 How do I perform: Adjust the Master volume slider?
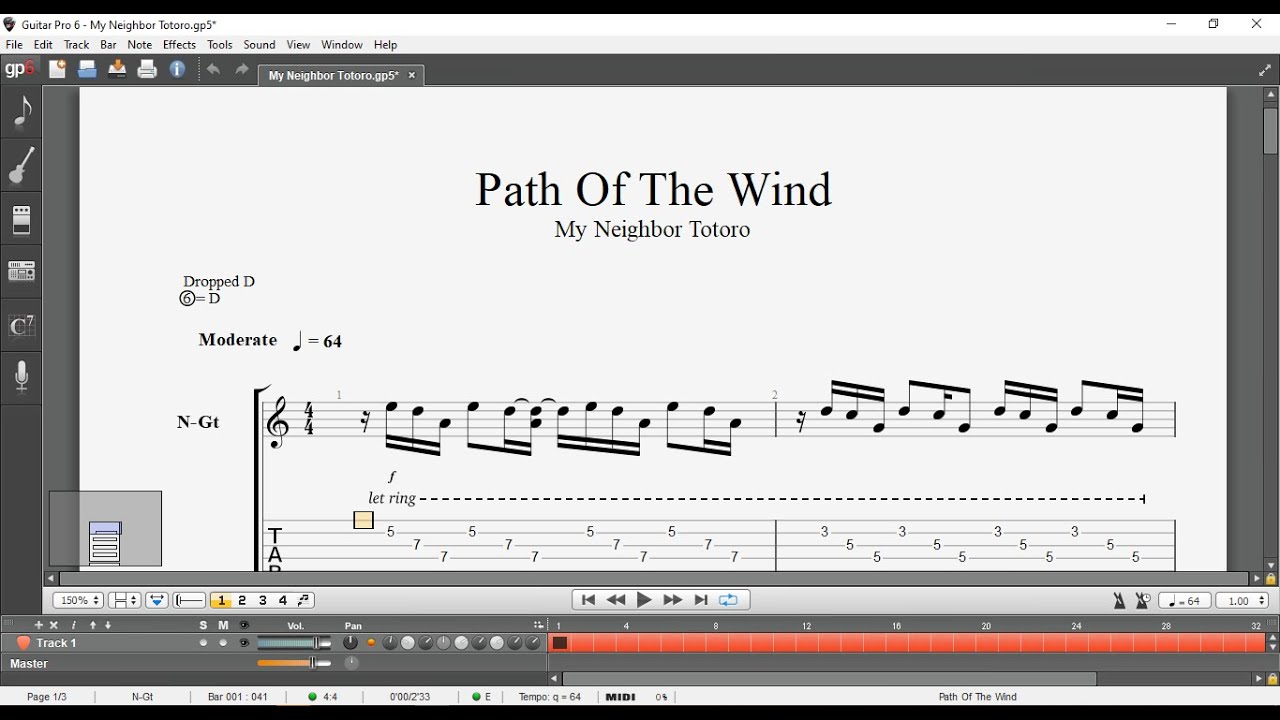point(295,663)
